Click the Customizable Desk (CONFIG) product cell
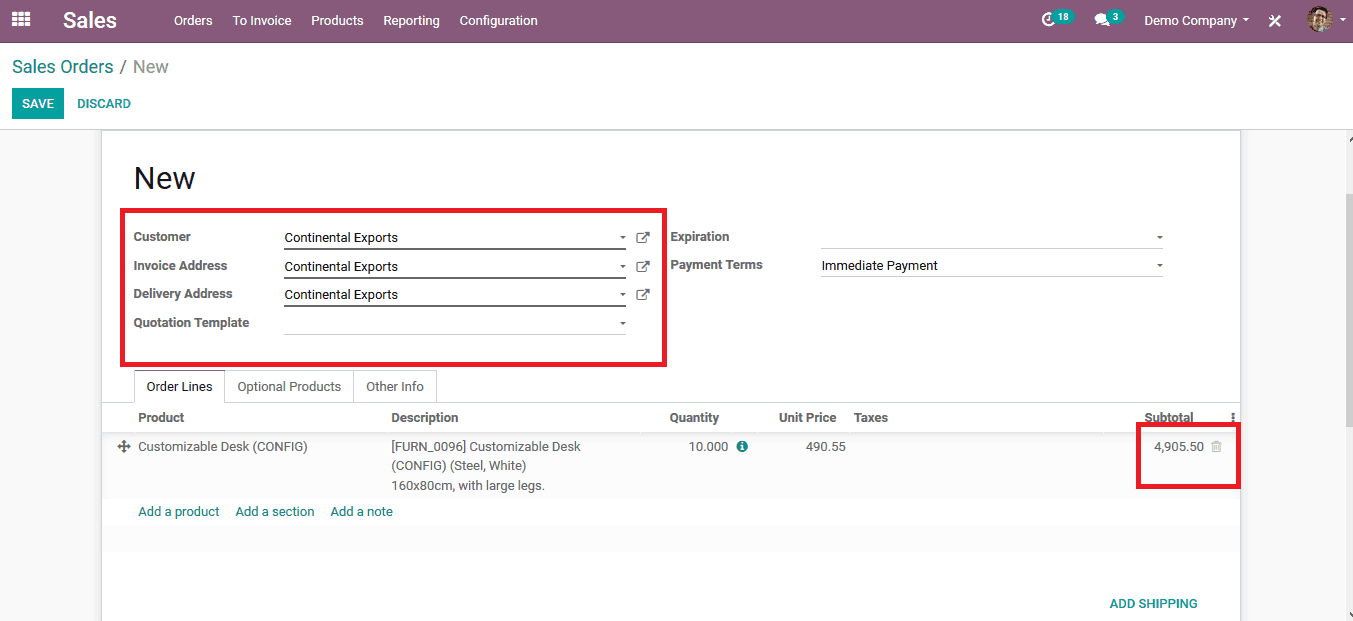 [x=223, y=447]
